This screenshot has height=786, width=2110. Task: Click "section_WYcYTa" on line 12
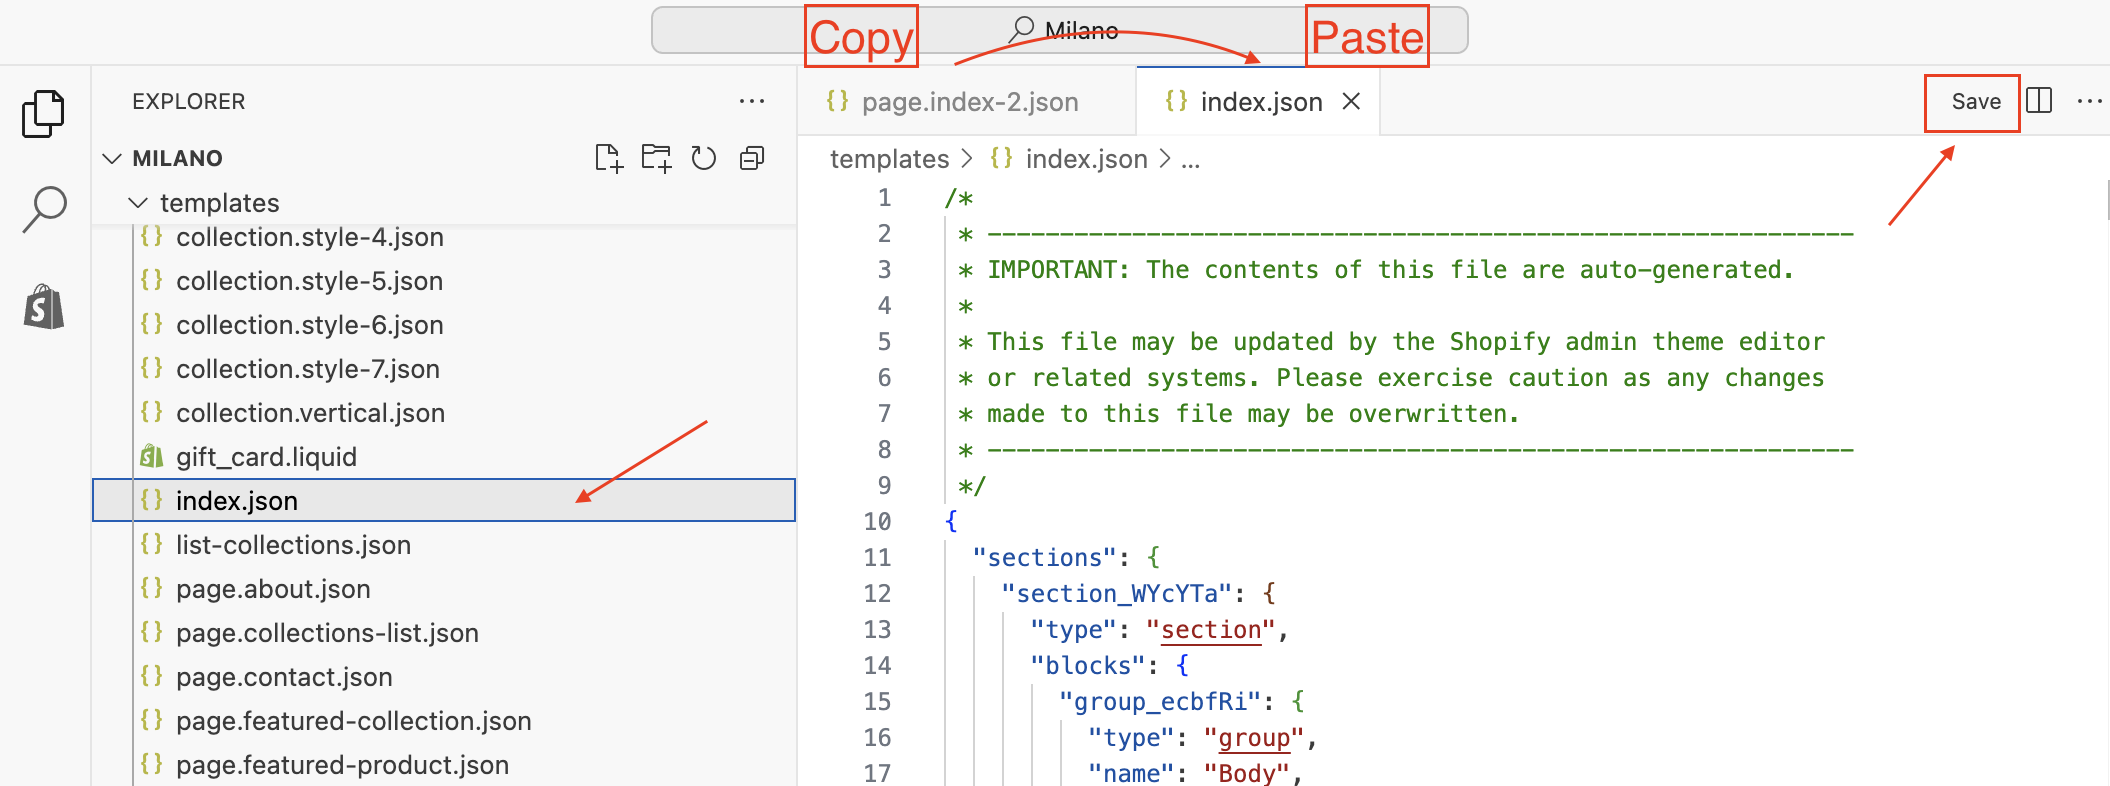pos(1117,593)
